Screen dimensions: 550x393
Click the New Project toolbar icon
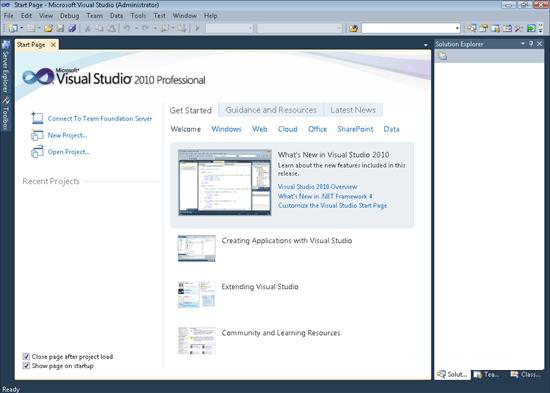click(13, 28)
